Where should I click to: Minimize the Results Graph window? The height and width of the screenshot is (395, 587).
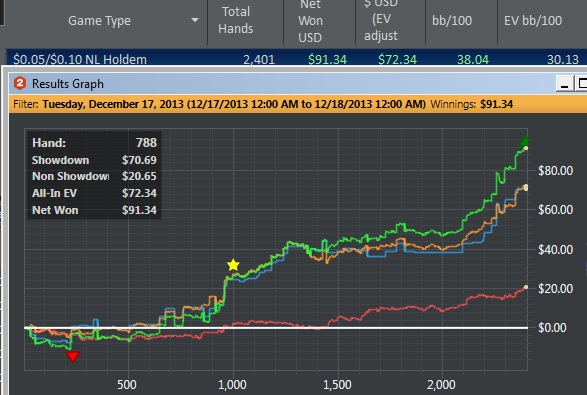[564, 83]
